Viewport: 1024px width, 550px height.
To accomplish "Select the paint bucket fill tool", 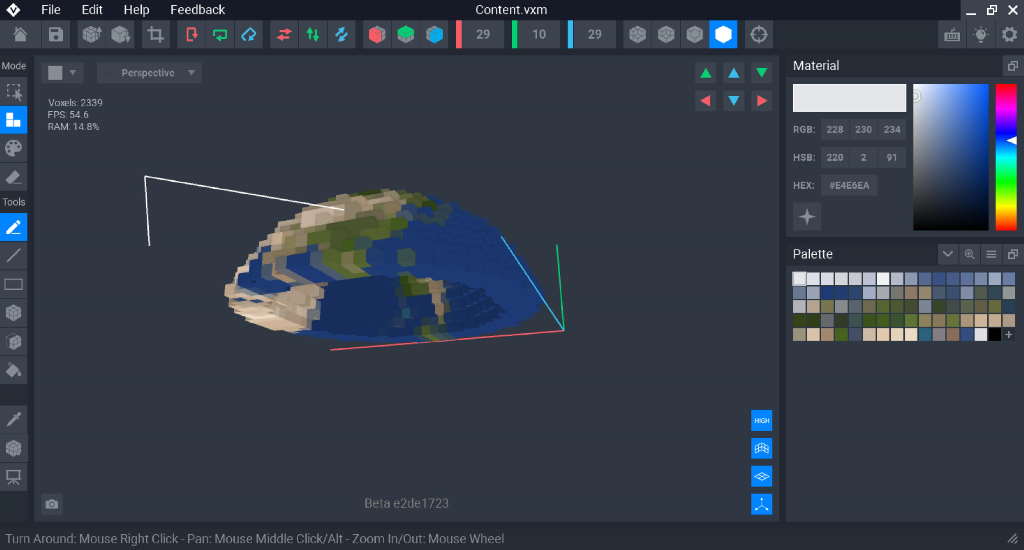I will tap(13, 370).
